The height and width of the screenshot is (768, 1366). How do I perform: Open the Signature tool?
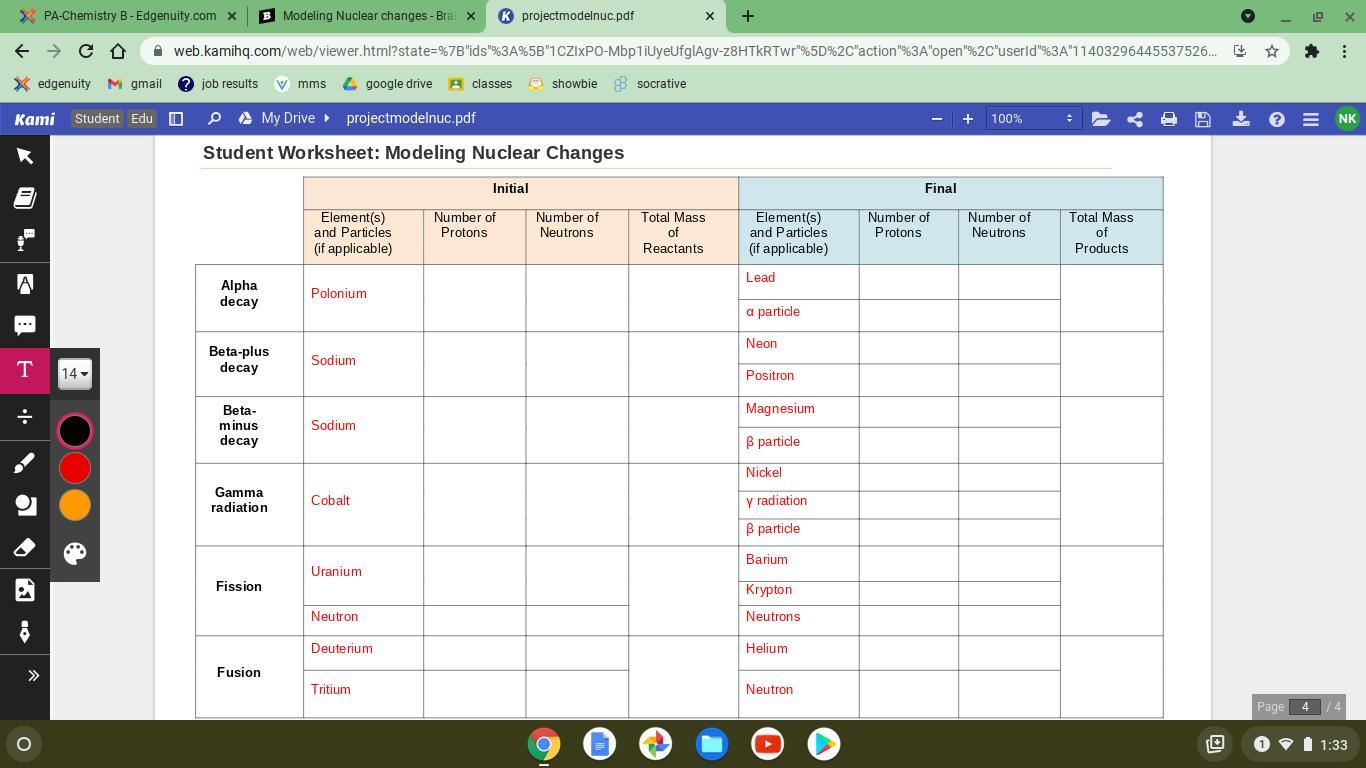(25, 632)
